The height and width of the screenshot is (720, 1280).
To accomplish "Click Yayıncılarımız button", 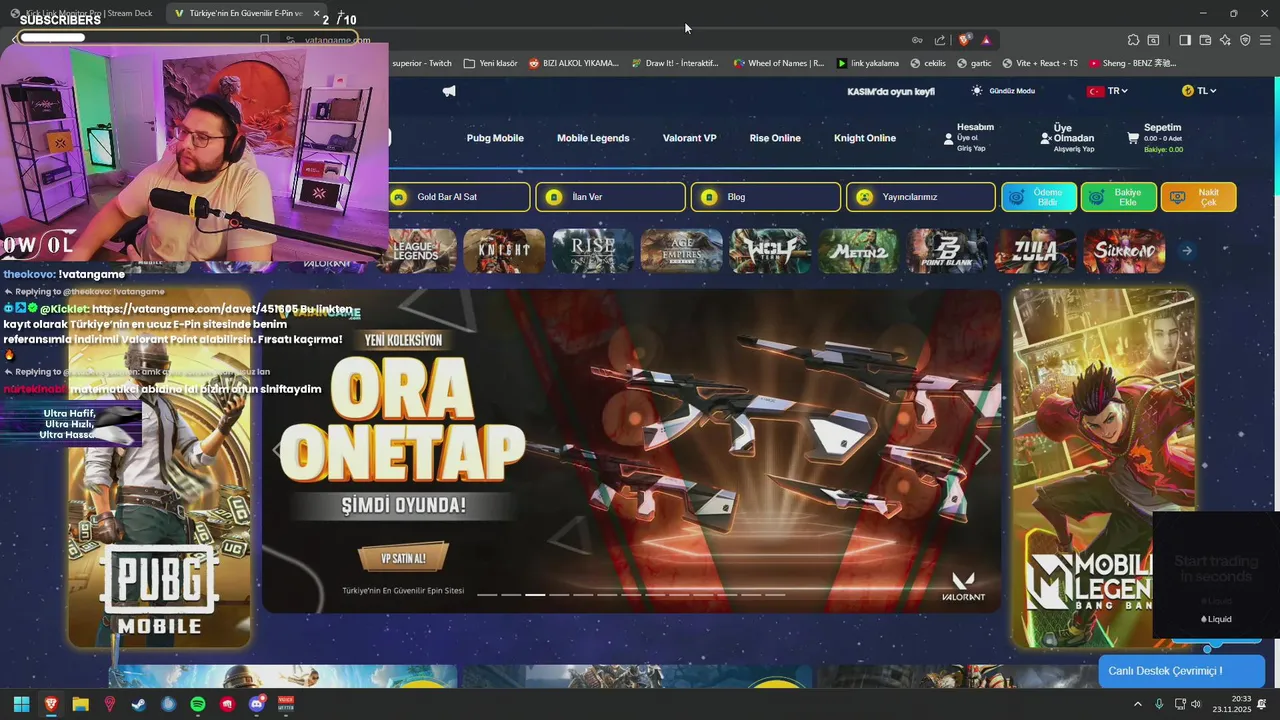I will click(x=921, y=197).
